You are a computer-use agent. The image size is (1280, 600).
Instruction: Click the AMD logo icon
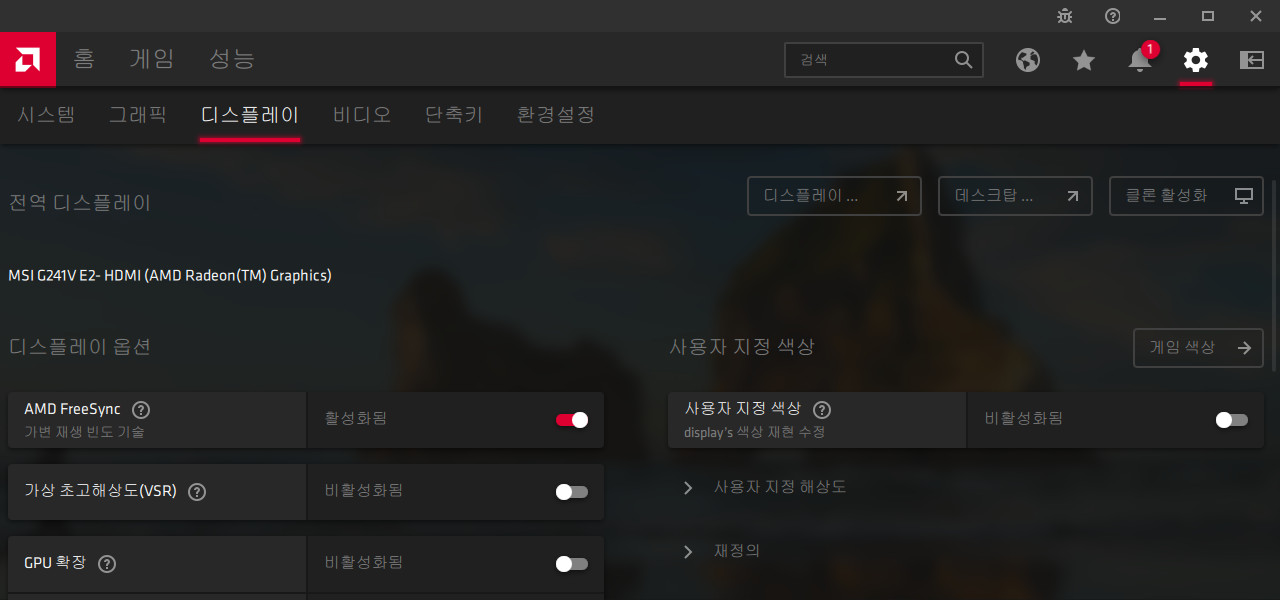tap(27, 59)
